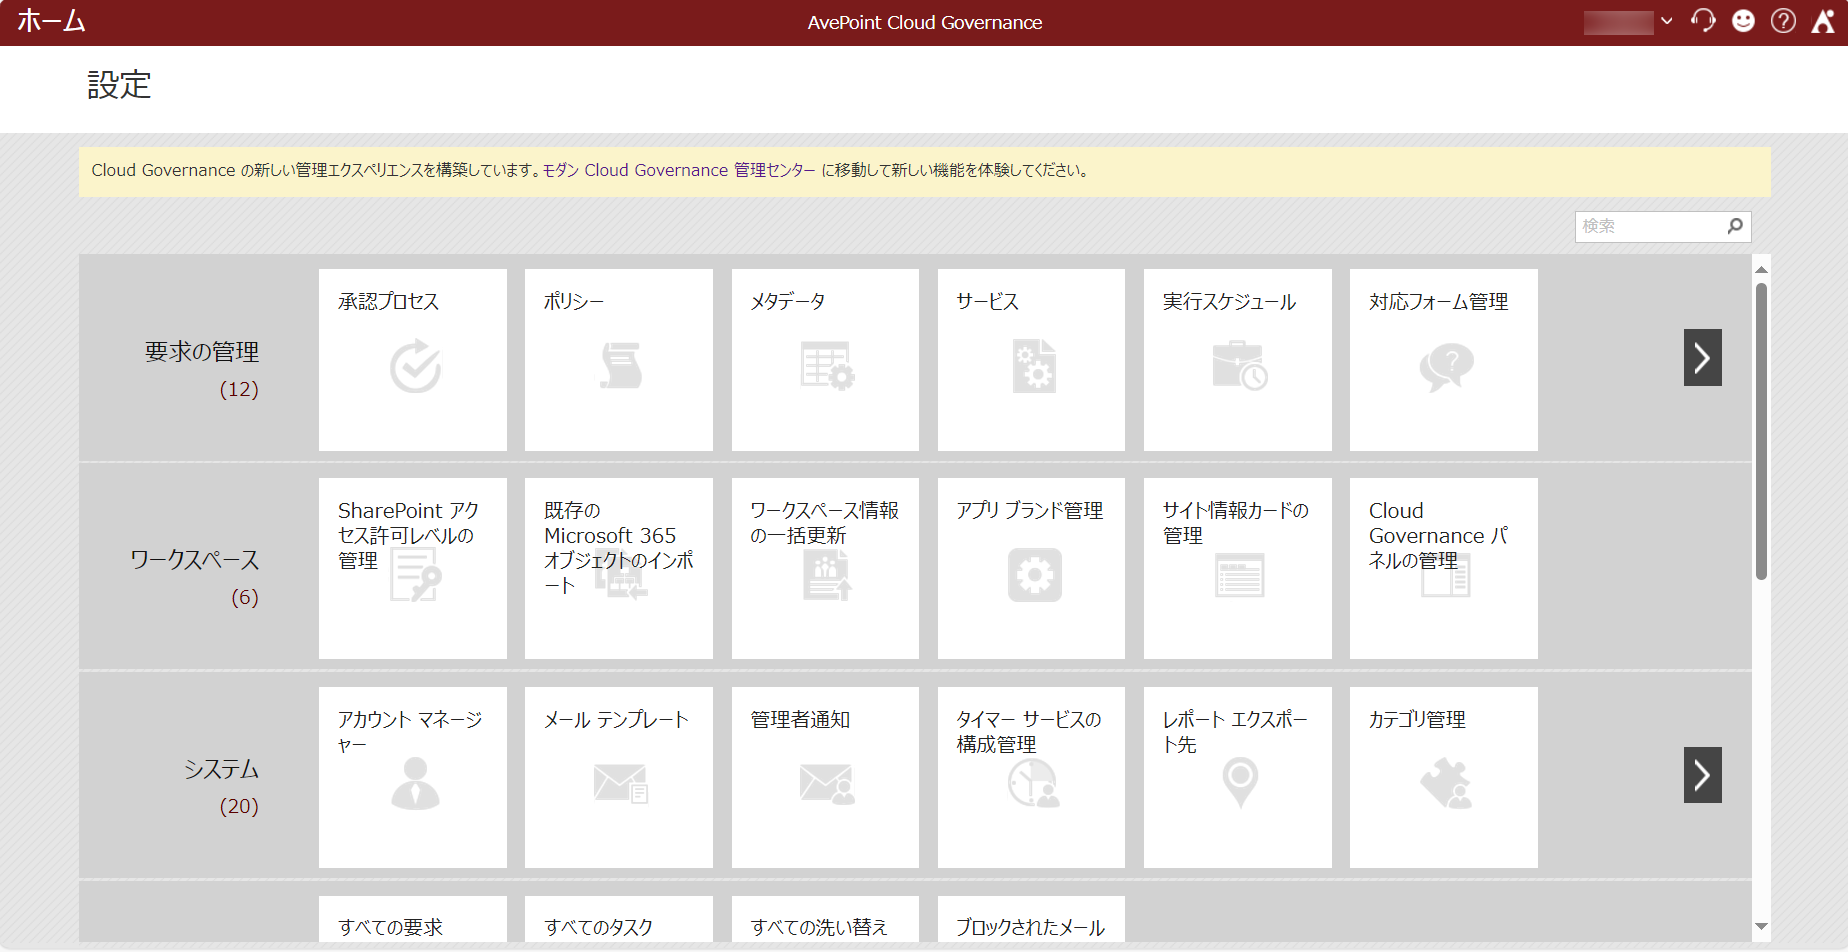Show more 要求の管理 tiles with arrow
This screenshot has width=1848, height=952.
click(x=1702, y=357)
